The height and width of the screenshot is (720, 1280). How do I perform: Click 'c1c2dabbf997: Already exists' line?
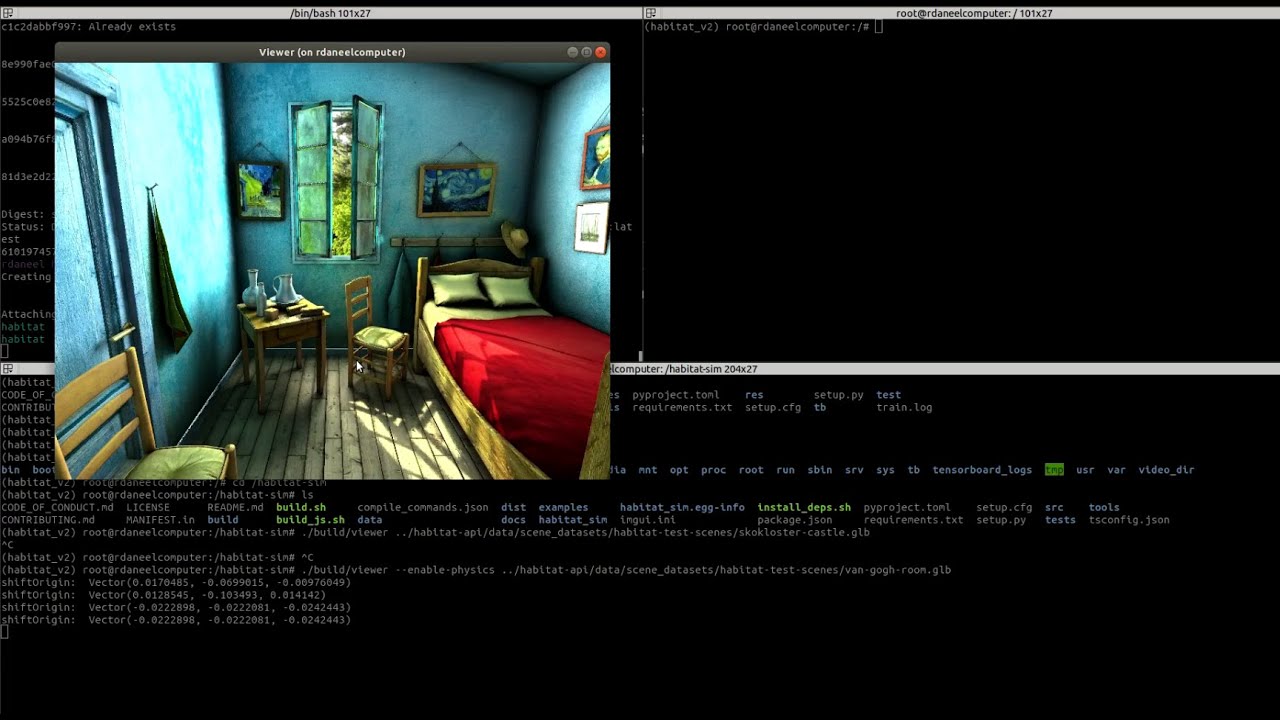(x=88, y=27)
